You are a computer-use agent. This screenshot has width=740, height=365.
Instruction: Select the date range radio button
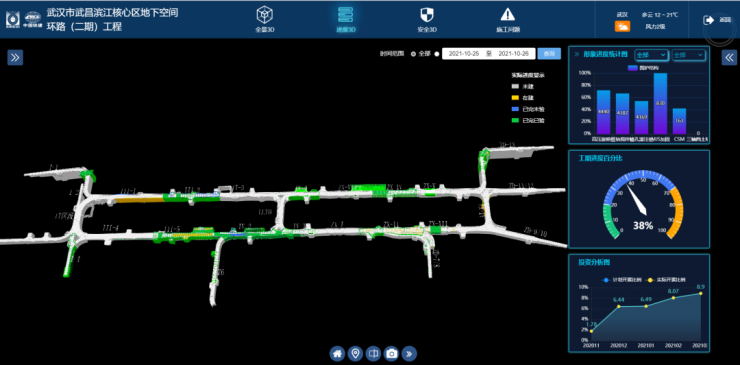[x=437, y=54]
